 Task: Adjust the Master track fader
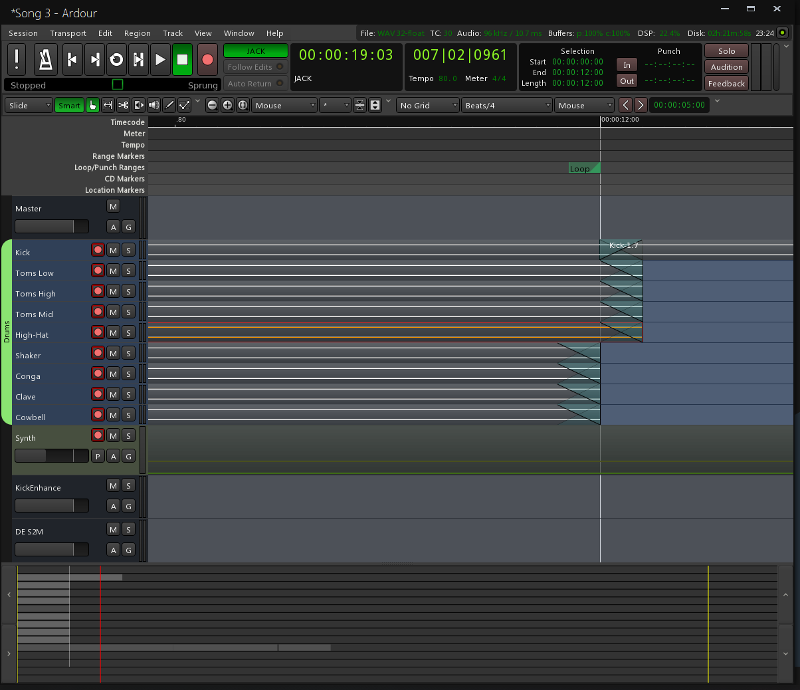[x=44, y=227]
